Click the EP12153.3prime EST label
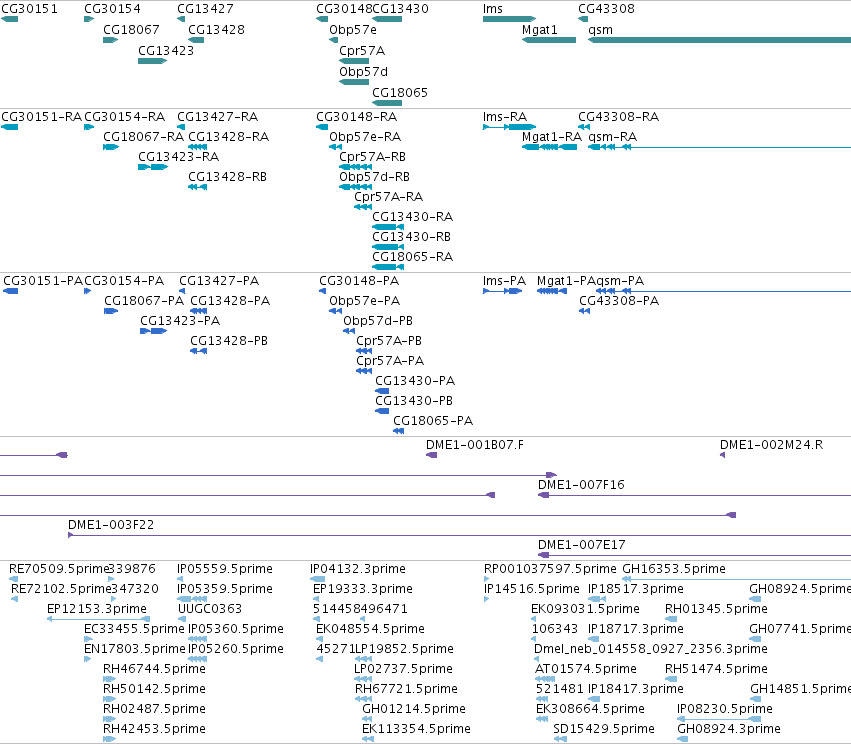Viewport: 851px width, 744px height. pos(97,609)
